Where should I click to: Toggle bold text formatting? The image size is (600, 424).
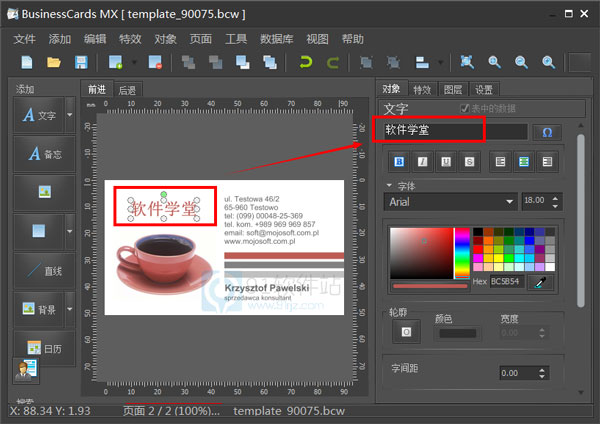399,161
